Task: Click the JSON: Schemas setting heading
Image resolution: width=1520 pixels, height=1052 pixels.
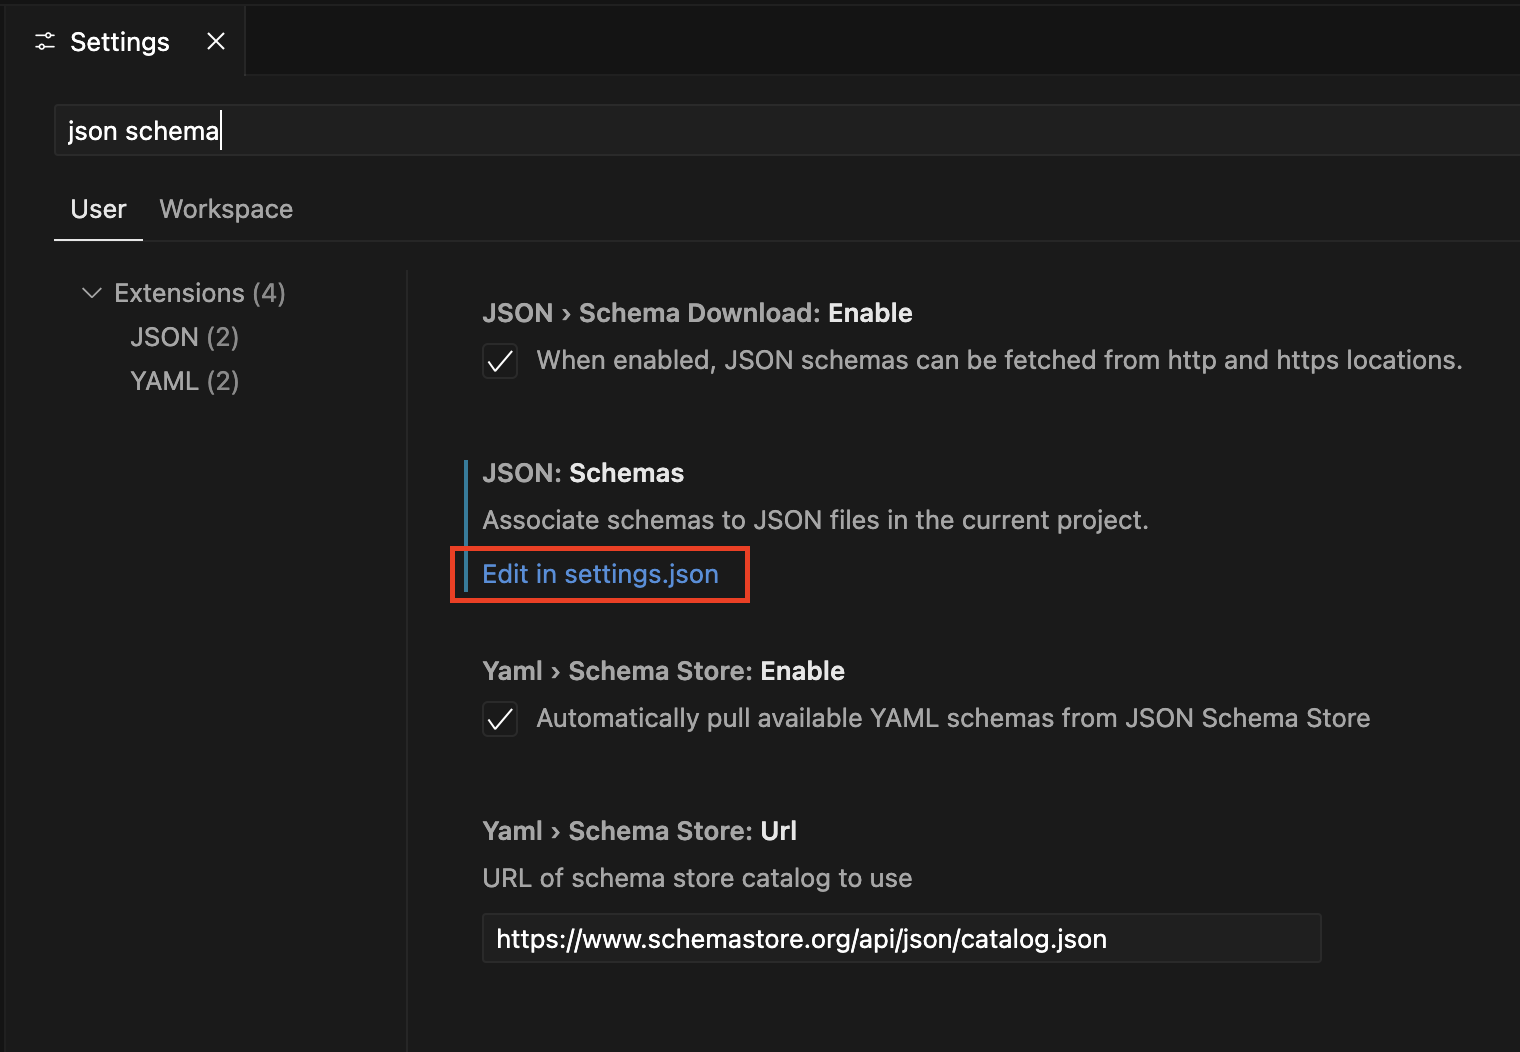Action: click(583, 472)
